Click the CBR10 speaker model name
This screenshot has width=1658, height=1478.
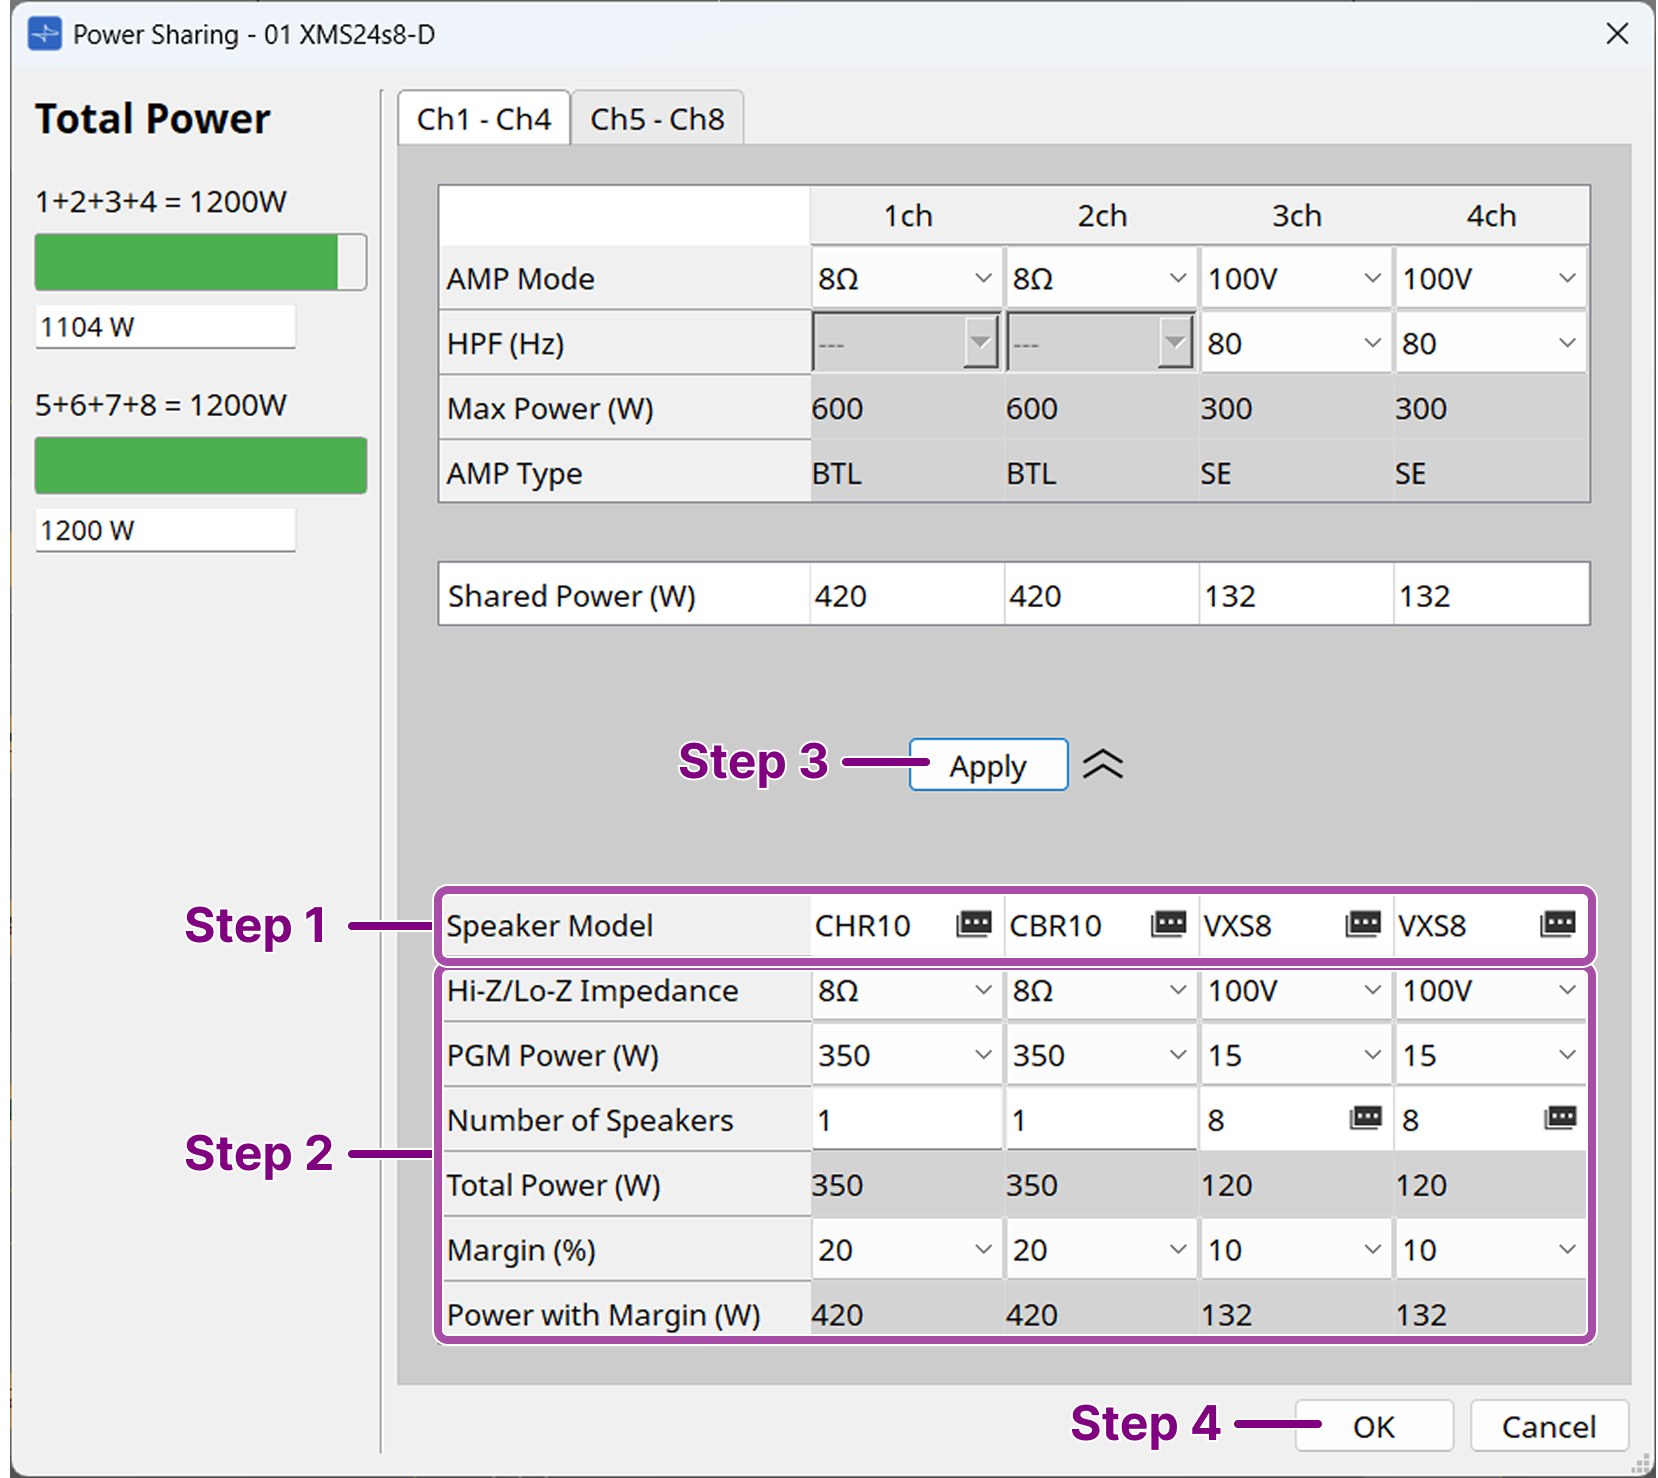point(1055,925)
